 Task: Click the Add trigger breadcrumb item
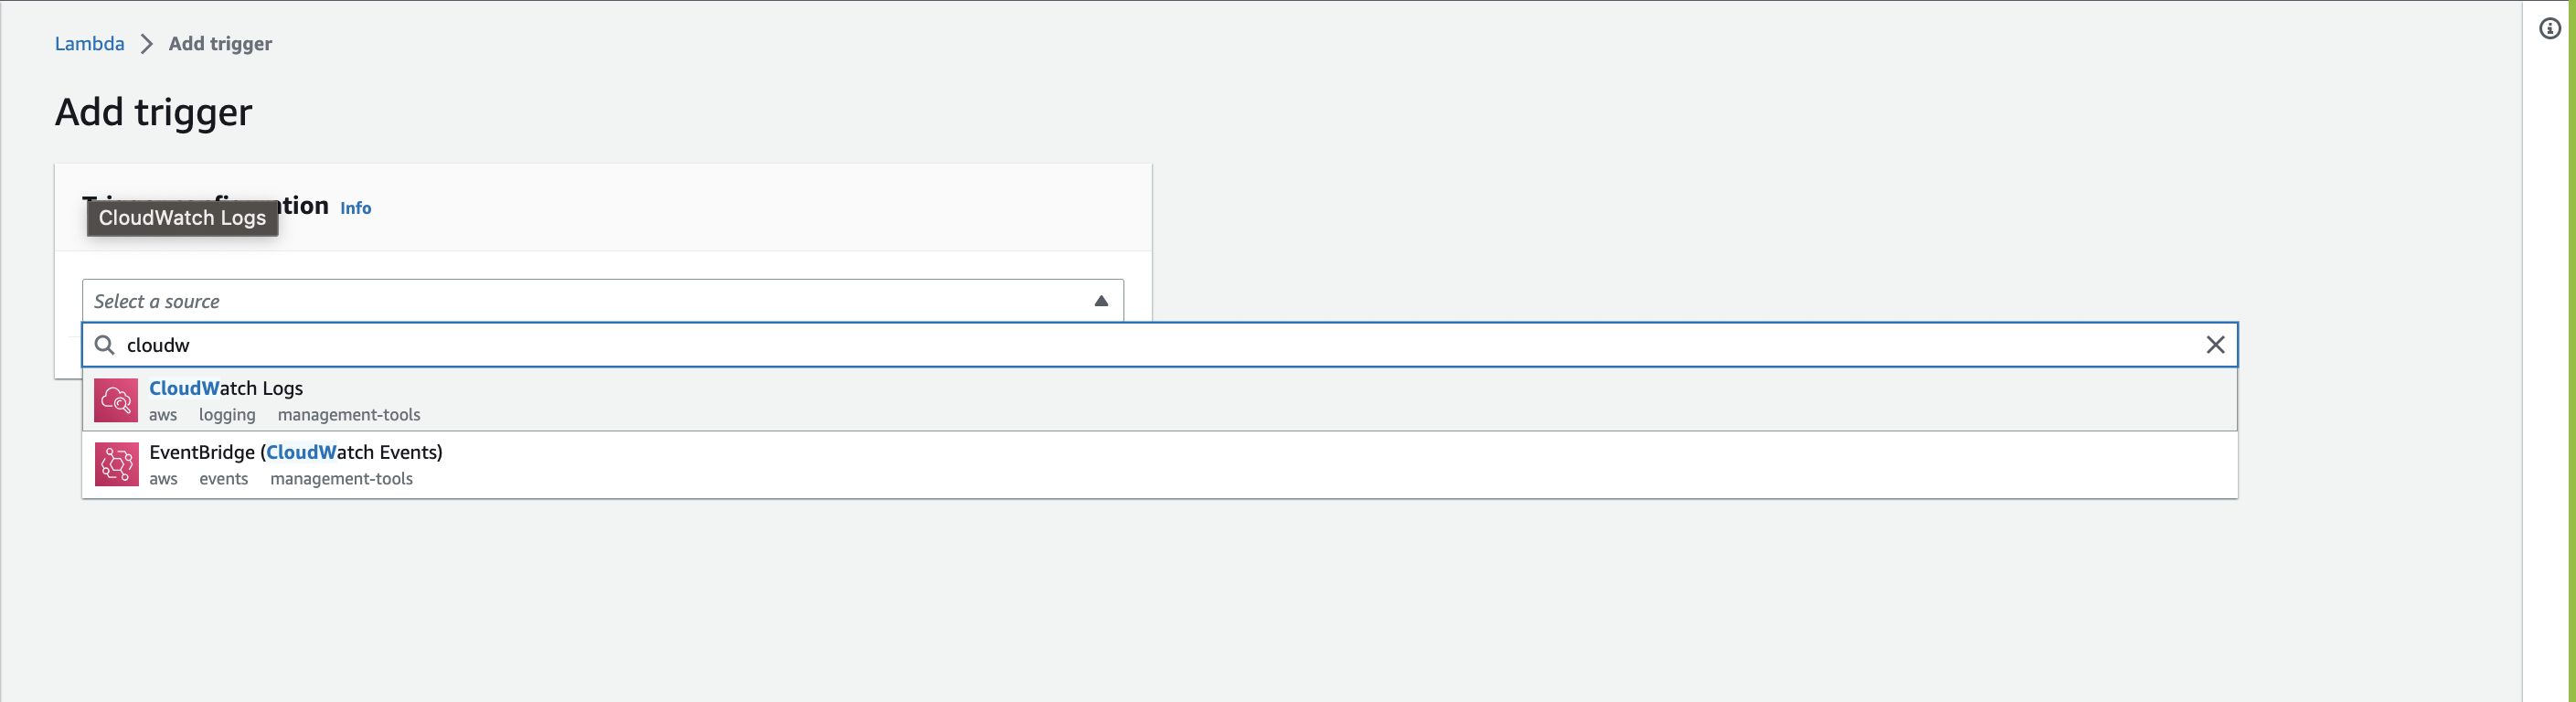(220, 44)
